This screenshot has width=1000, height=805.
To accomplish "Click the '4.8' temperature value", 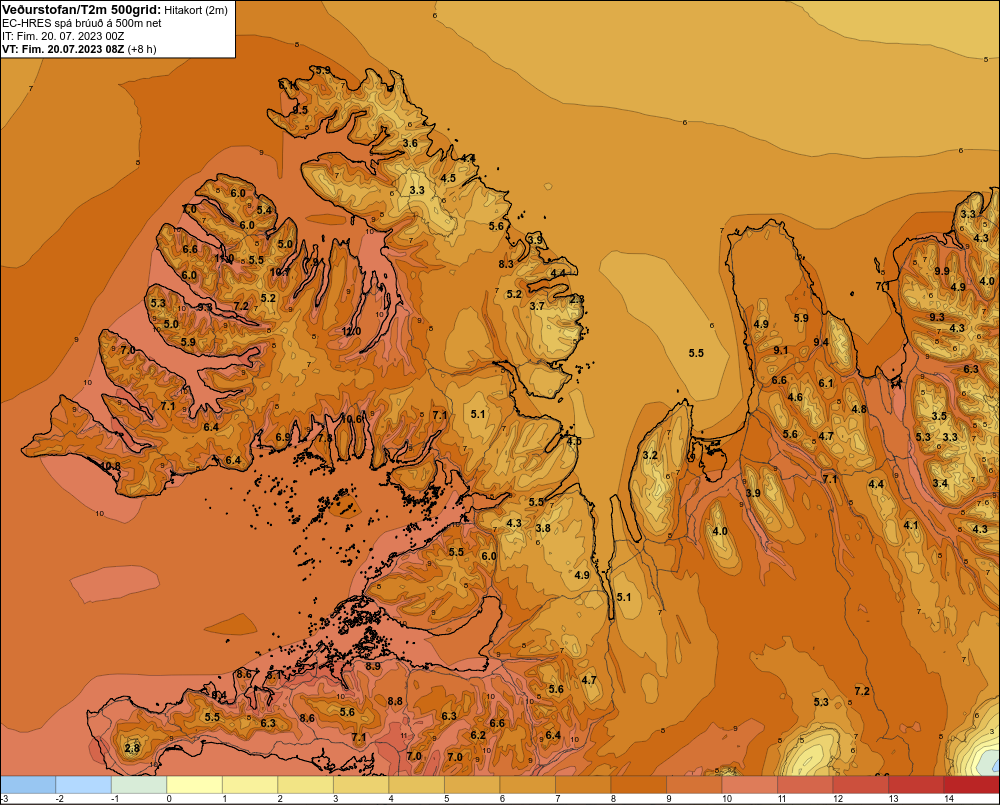I will tap(859, 410).
